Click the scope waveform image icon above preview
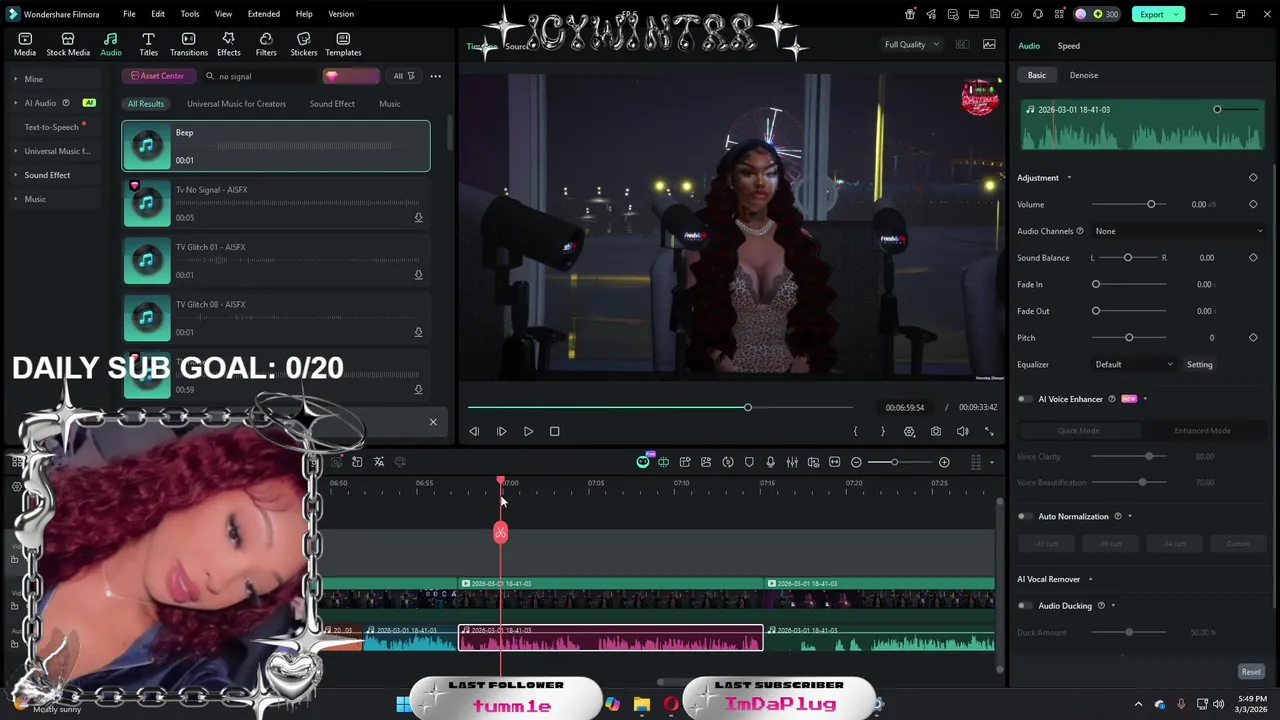Viewport: 1280px width, 720px height. (x=989, y=44)
